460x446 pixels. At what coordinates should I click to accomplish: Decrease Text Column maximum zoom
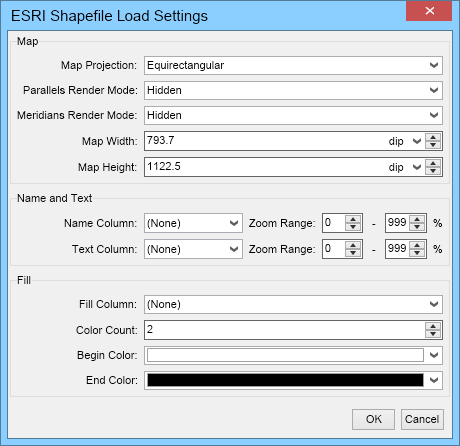pyautogui.click(x=417, y=253)
